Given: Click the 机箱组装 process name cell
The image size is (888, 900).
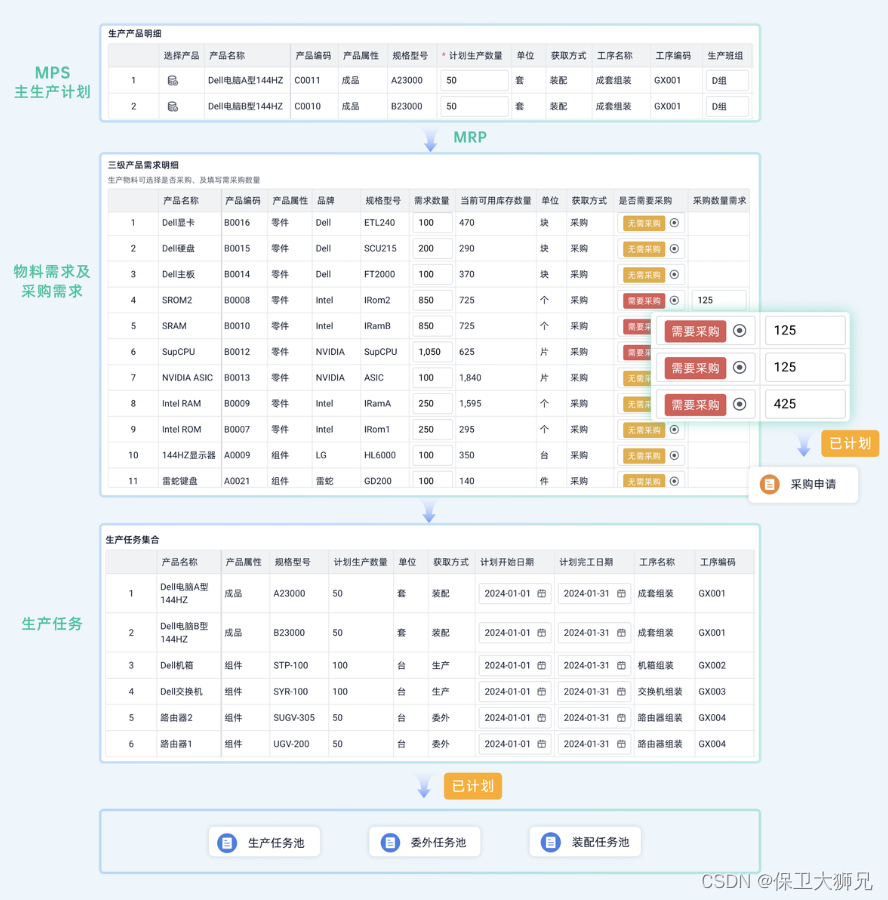Looking at the screenshot, I should pos(656,665).
